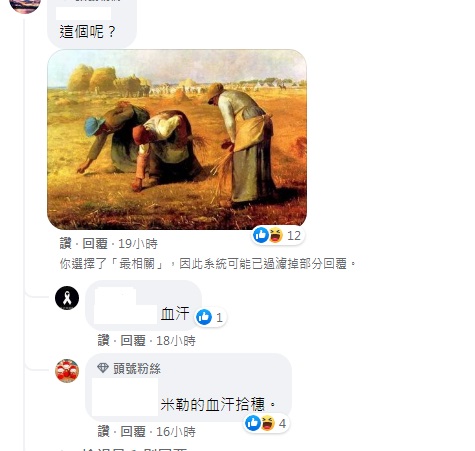Like the painting comment posted 19小時 ago
The width and height of the screenshot is (475, 451).
(x=66, y=244)
